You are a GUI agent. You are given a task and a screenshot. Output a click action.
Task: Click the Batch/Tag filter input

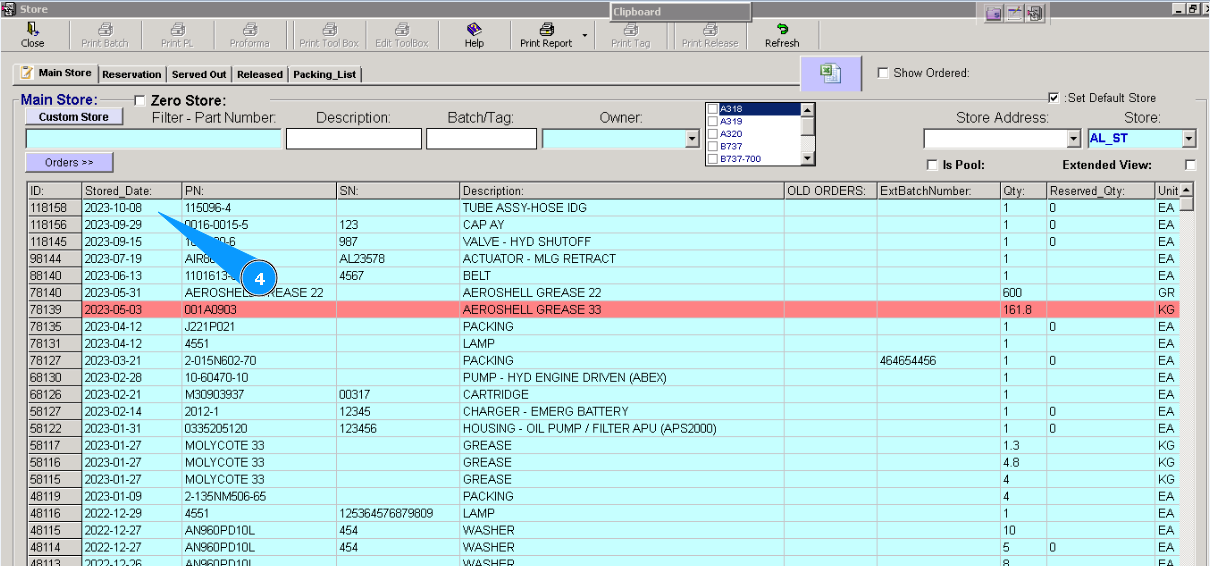coord(481,139)
